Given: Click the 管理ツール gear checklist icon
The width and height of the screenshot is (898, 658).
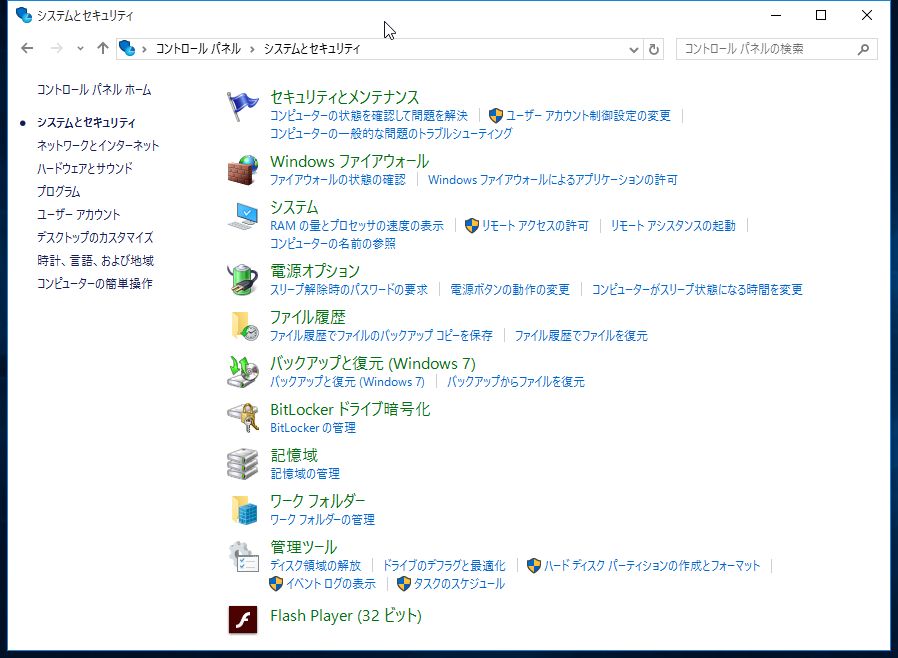Looking at the screenshot, I should point(244,557).
